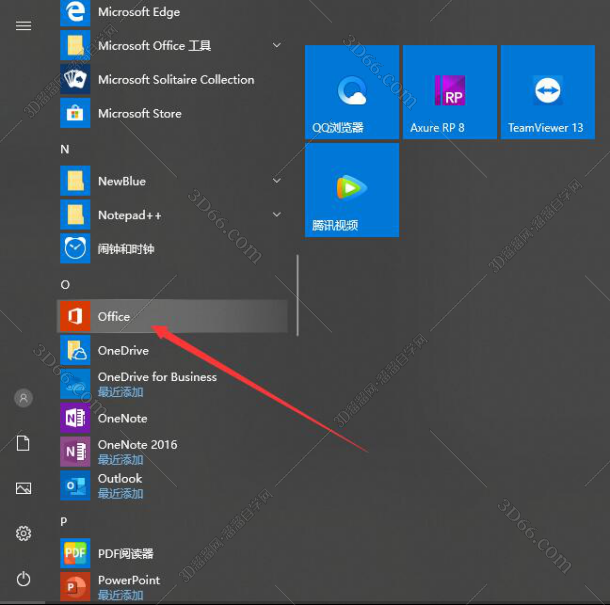
Task: Click the Microsoft Store bag icon
Action: coord(75,113)
